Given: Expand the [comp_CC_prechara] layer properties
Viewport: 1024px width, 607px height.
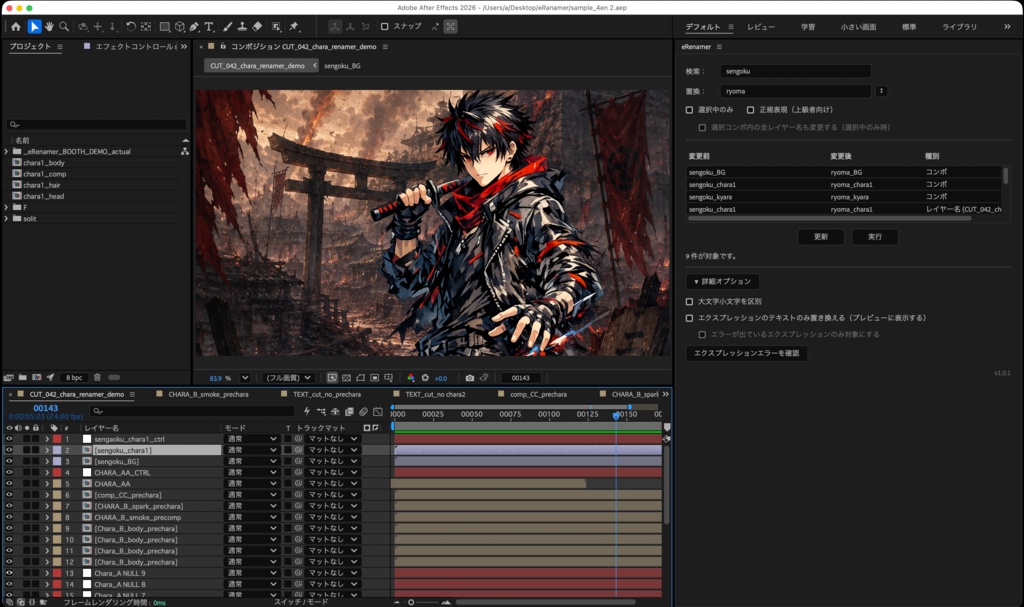Looking at the screenshot, I should tap(47, 495).
